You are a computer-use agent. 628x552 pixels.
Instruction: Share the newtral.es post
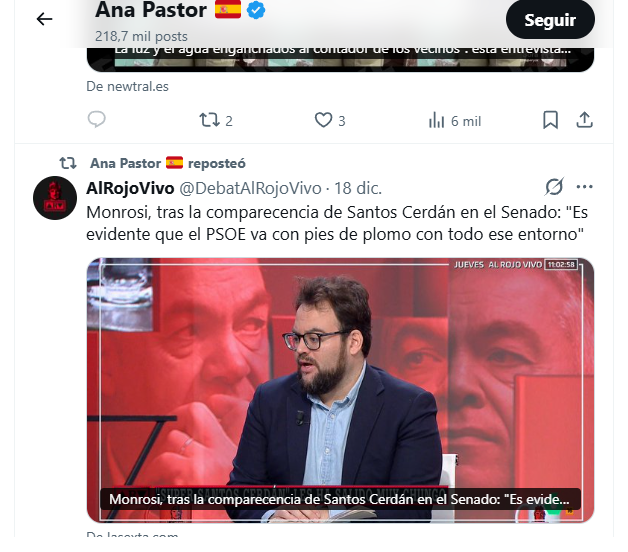pyautogui.click(x=584, y=120)
